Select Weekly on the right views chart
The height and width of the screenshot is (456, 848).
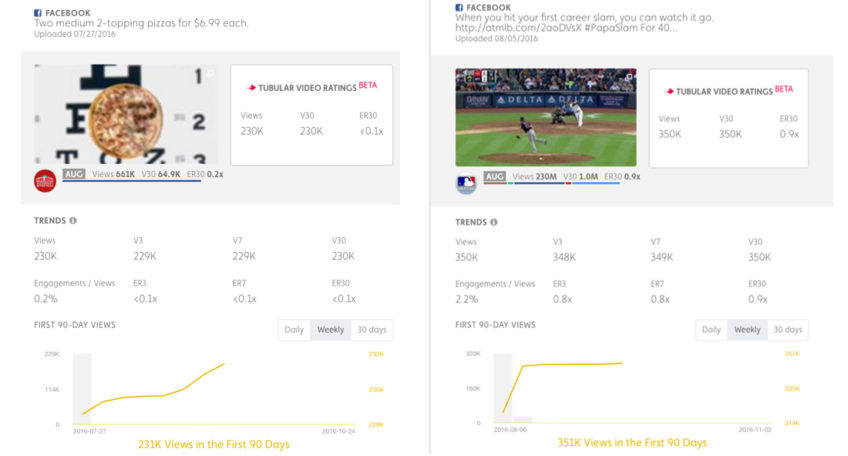pos(748,330)
